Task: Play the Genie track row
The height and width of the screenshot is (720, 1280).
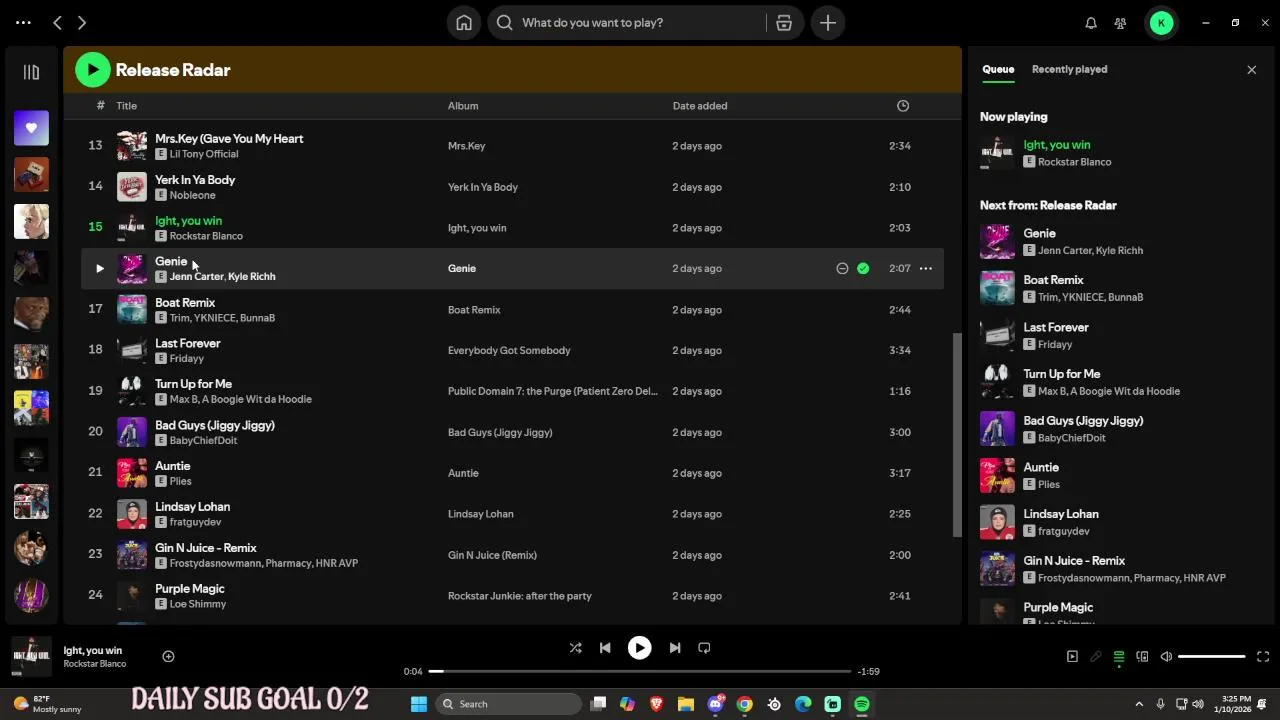Action: point(99,268)
